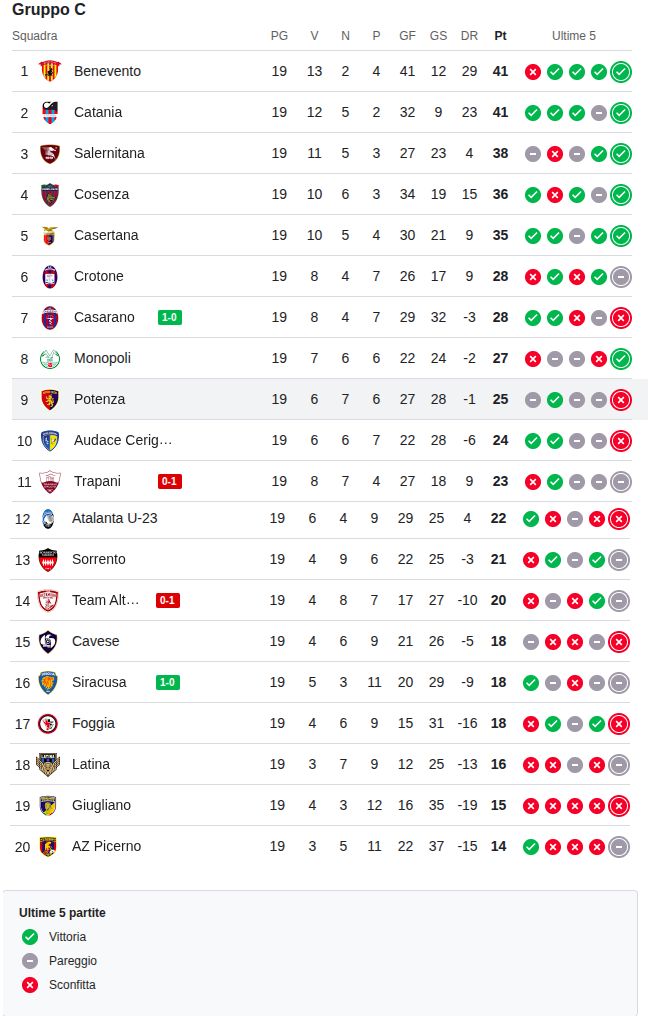Click Trapani's live 0-1 score badge

[170, 481]
